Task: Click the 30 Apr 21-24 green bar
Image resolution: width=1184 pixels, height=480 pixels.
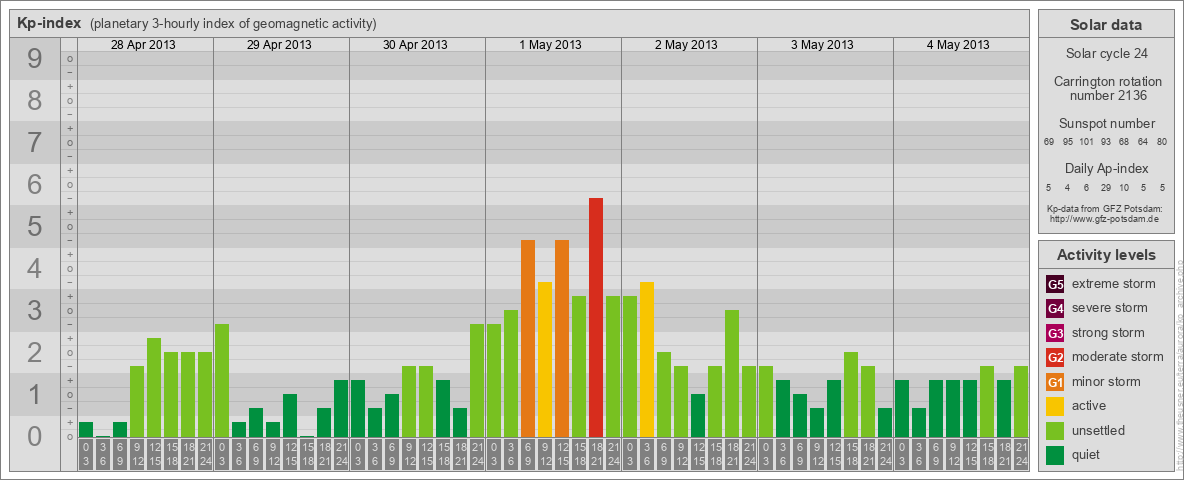Action: pos(476,380)
